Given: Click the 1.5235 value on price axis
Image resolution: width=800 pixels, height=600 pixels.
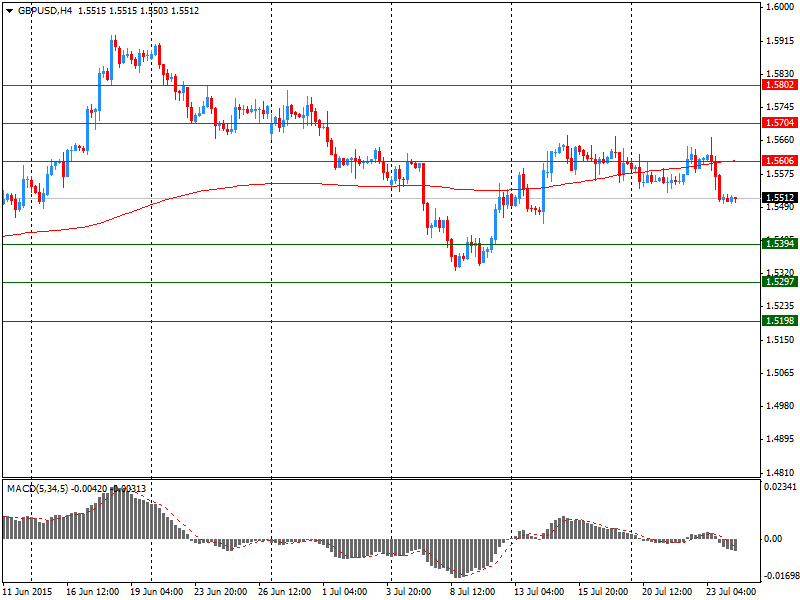Looking at the screenshot, I should point(780,306).
